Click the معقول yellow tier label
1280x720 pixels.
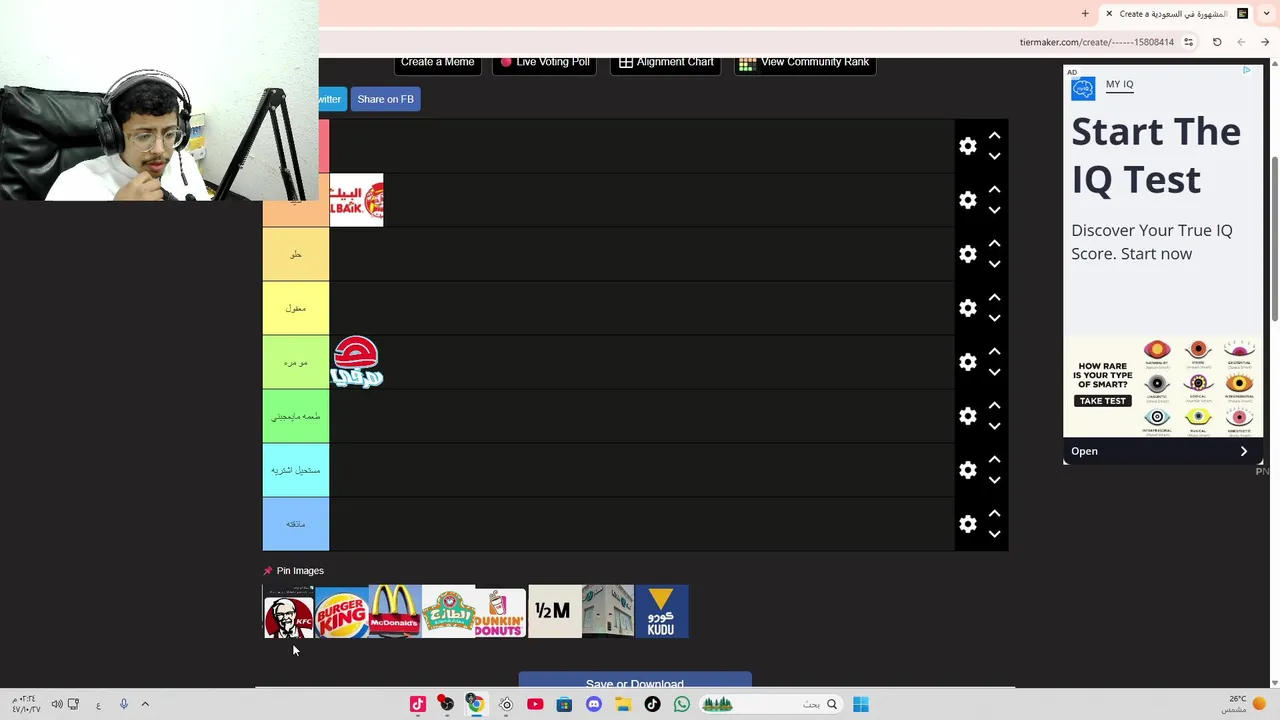coord(296,308)
